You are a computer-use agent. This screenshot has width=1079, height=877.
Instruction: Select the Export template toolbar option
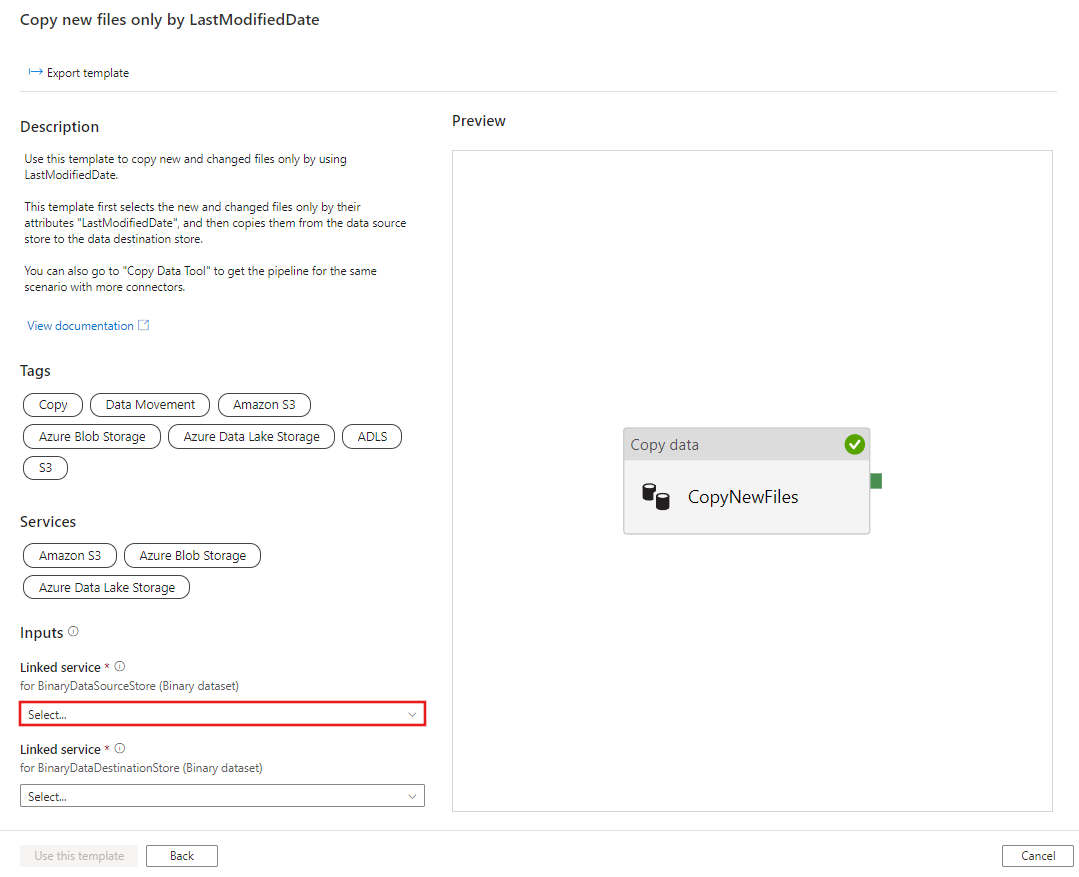[x=88, y=73]
